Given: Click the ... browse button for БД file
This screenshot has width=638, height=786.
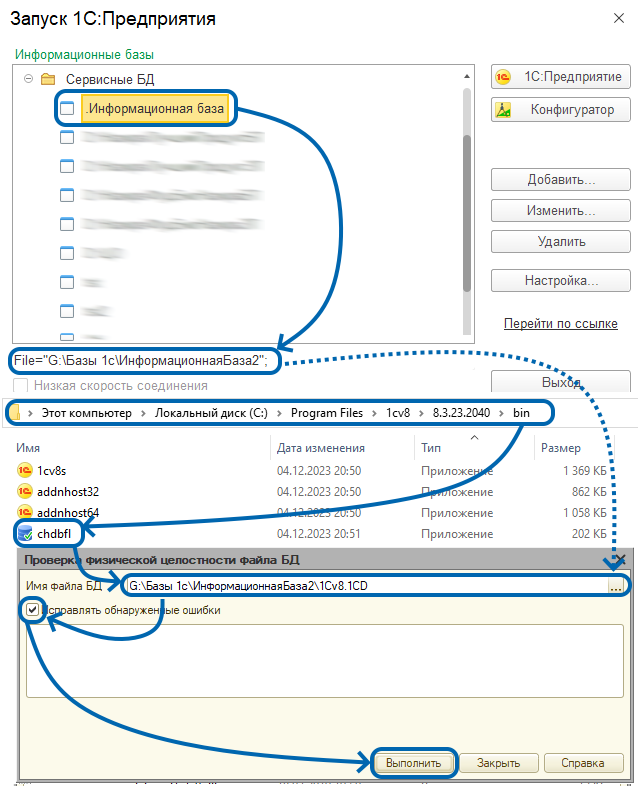Looking at the screenshot, I should (616, 585).
